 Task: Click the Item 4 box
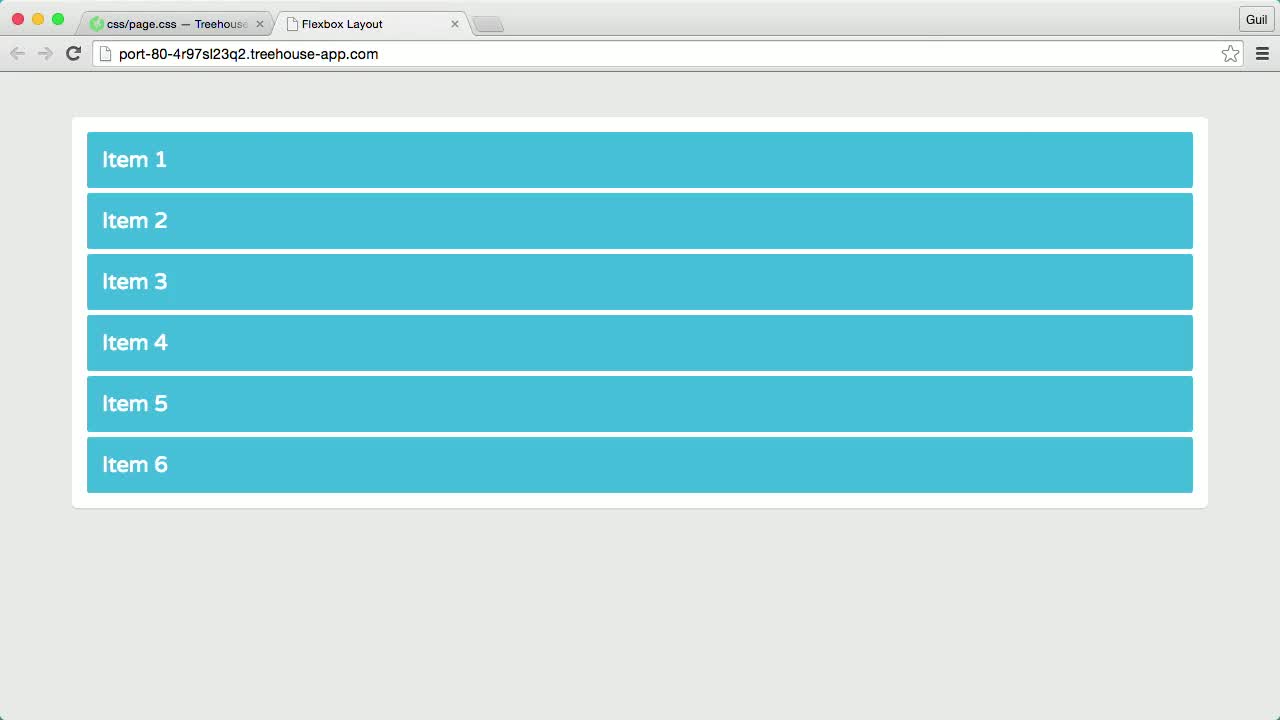[x=640, y=343]
